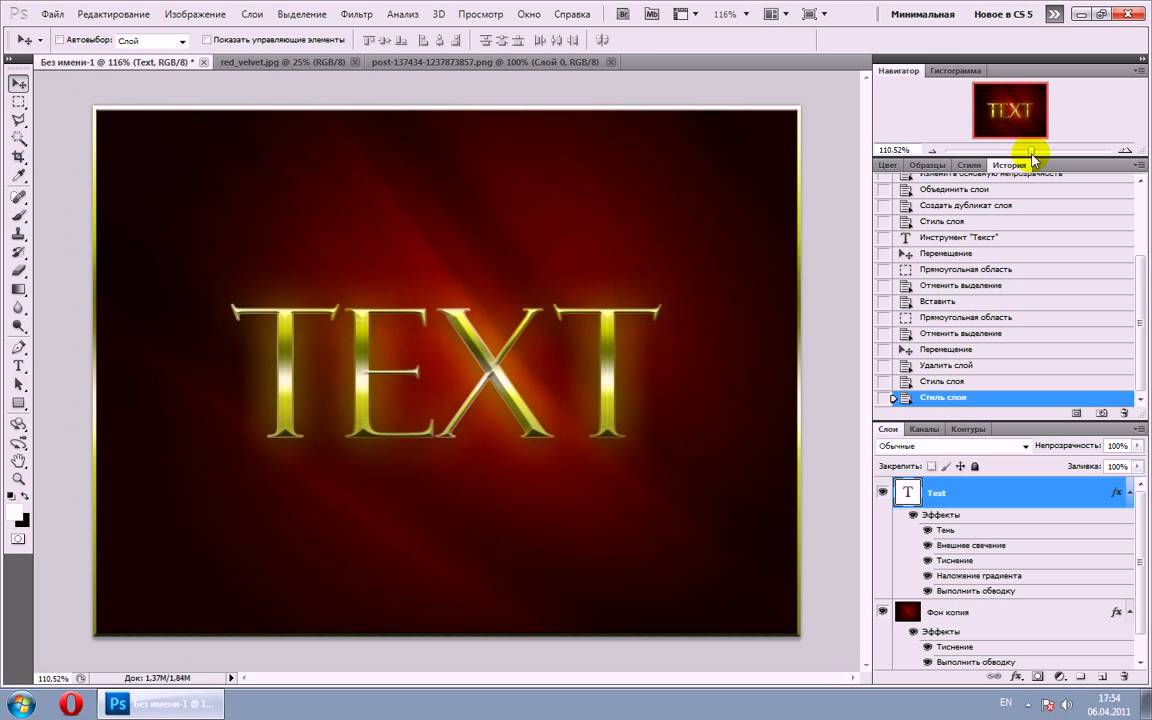Click the Navigator preview thumbnail
1152x720 pixels.
point(1010,110)
